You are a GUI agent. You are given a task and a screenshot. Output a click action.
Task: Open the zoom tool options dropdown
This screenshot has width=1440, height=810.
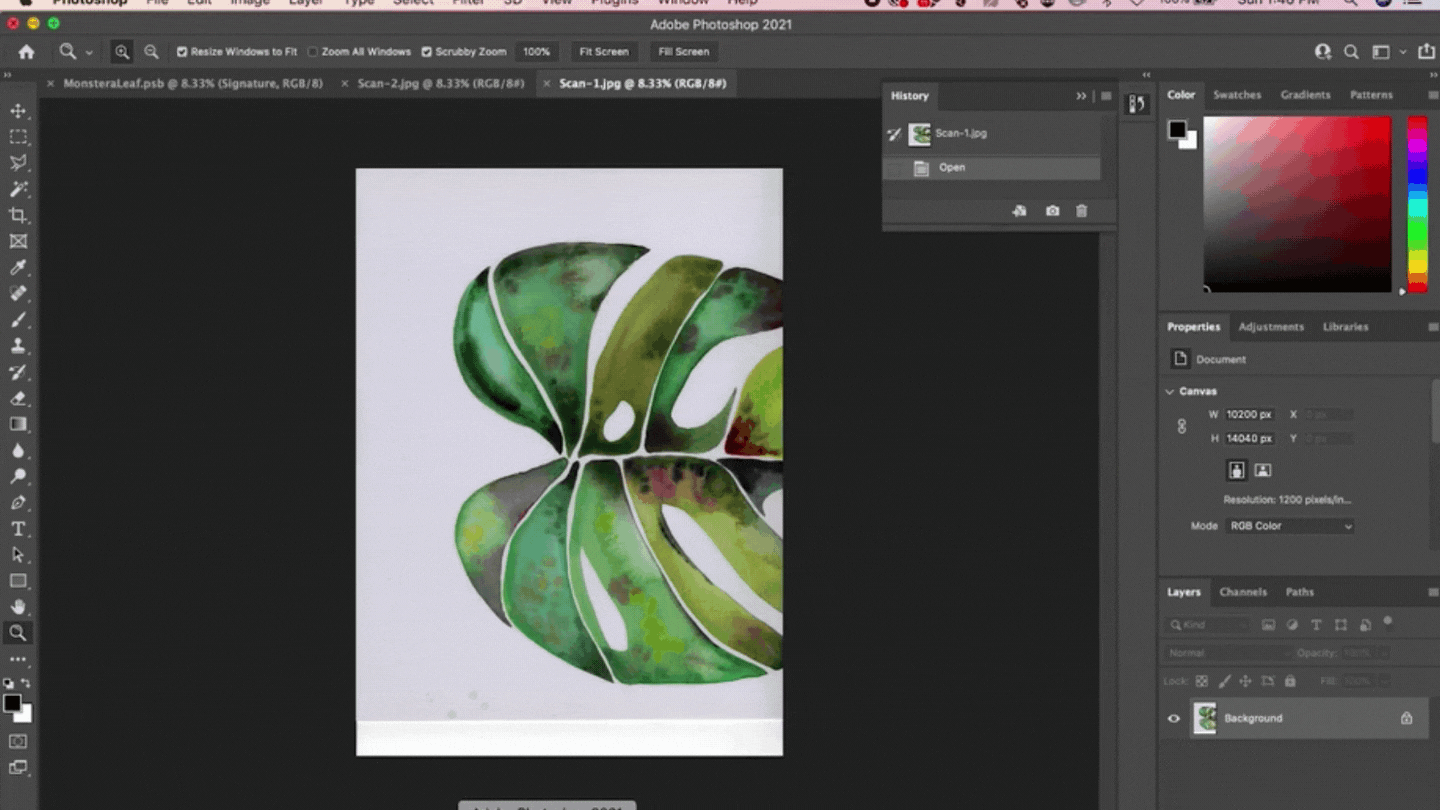click(88, 51)
